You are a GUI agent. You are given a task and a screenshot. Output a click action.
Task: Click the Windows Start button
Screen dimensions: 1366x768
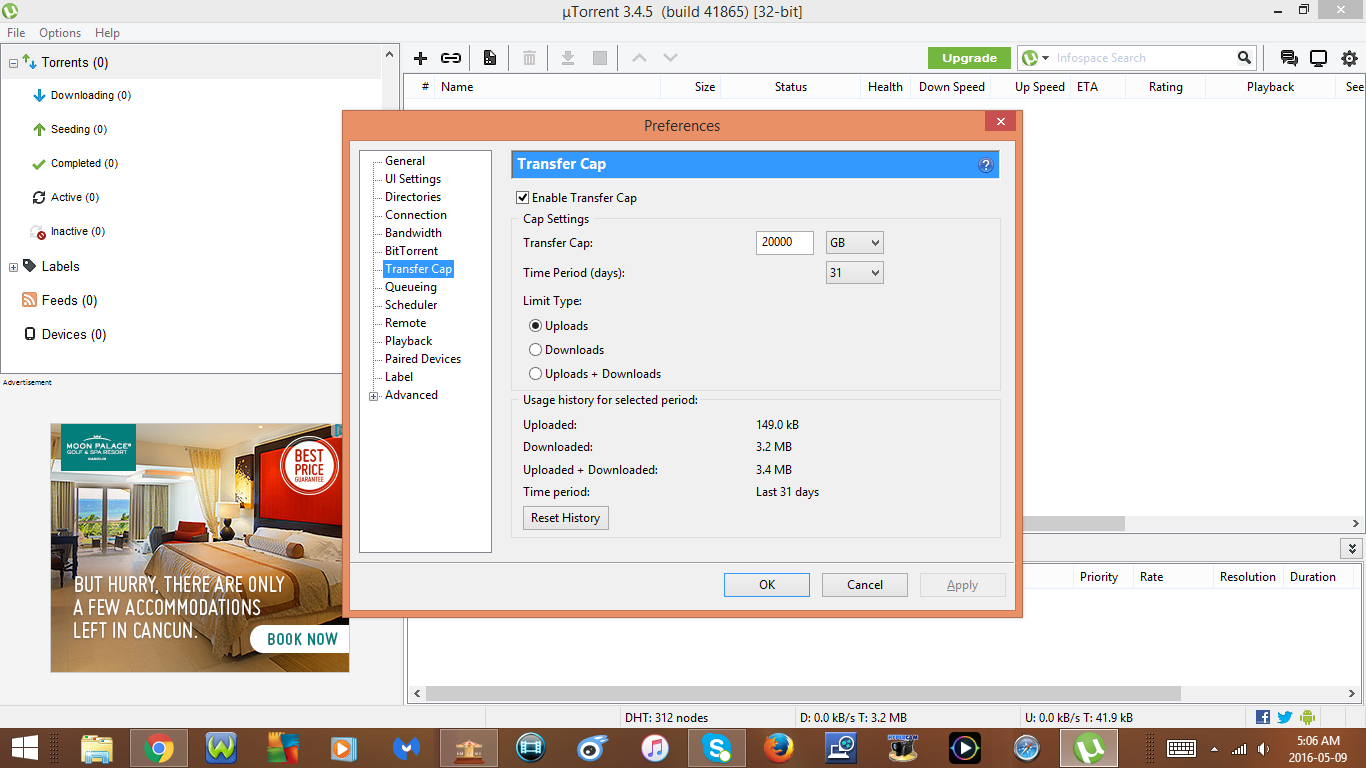25,748
